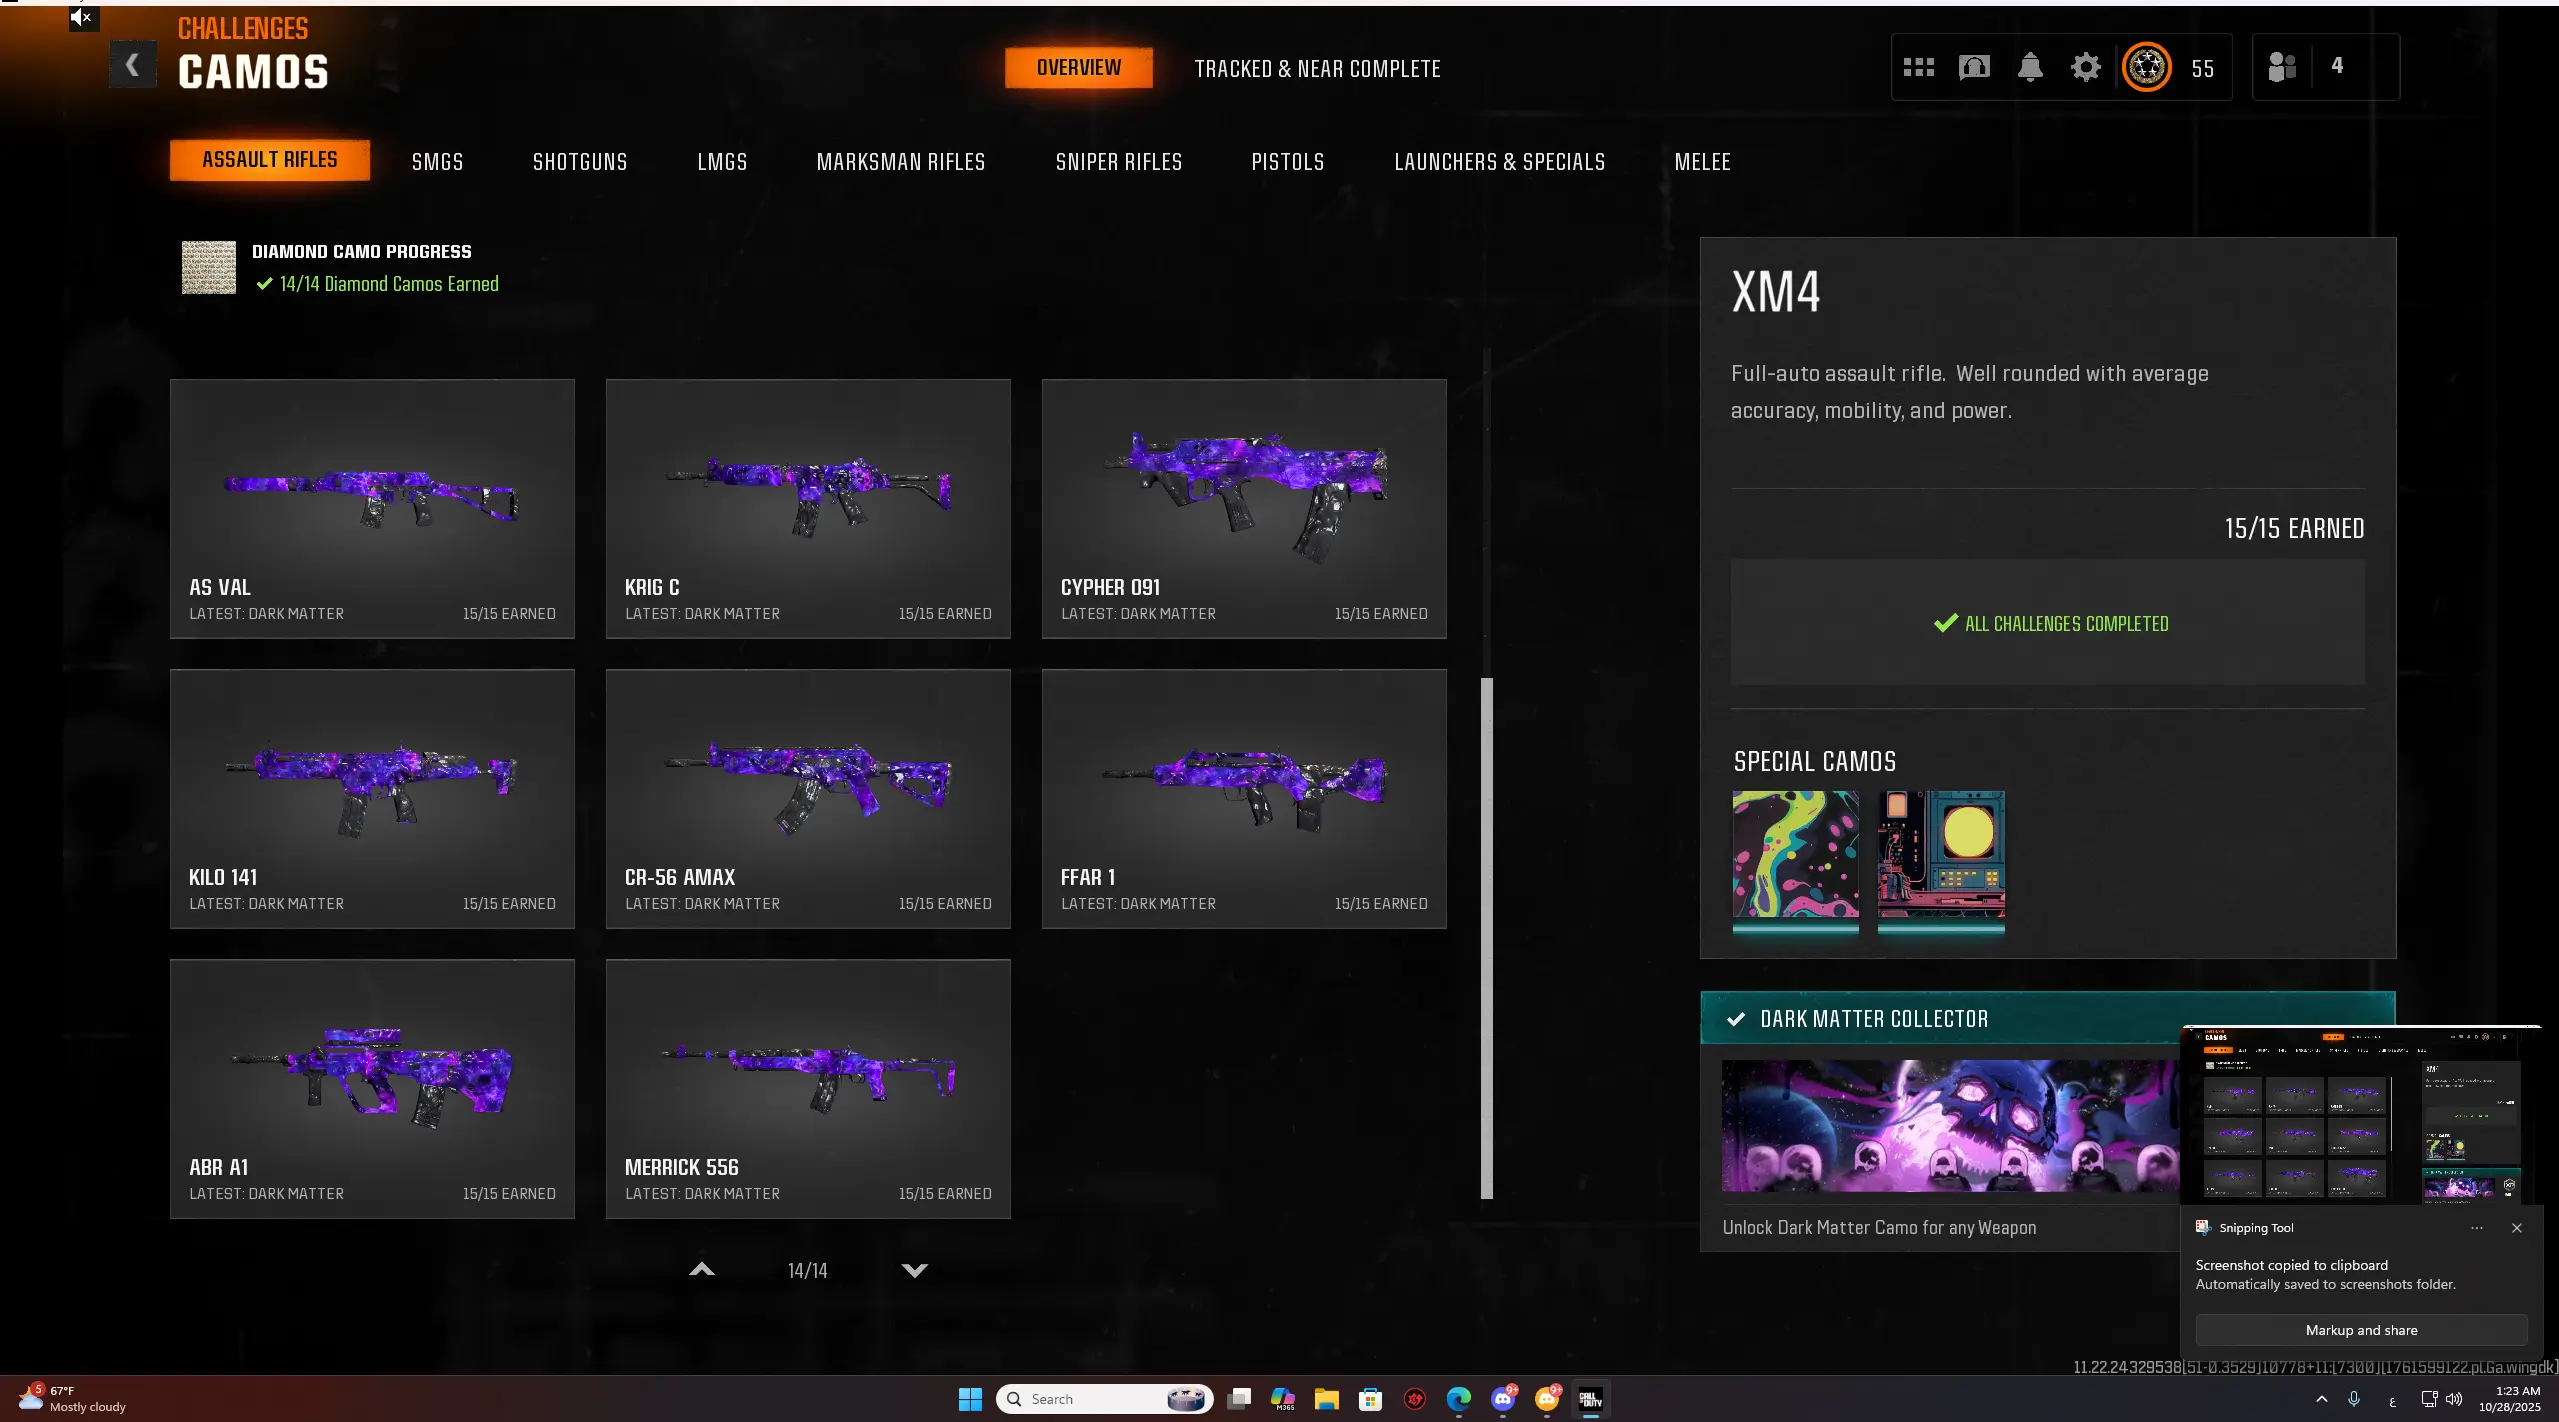Click the headset voice chat icon
The height and width of the screenshot is (1422, 2559).
(x=1974, y=67)
